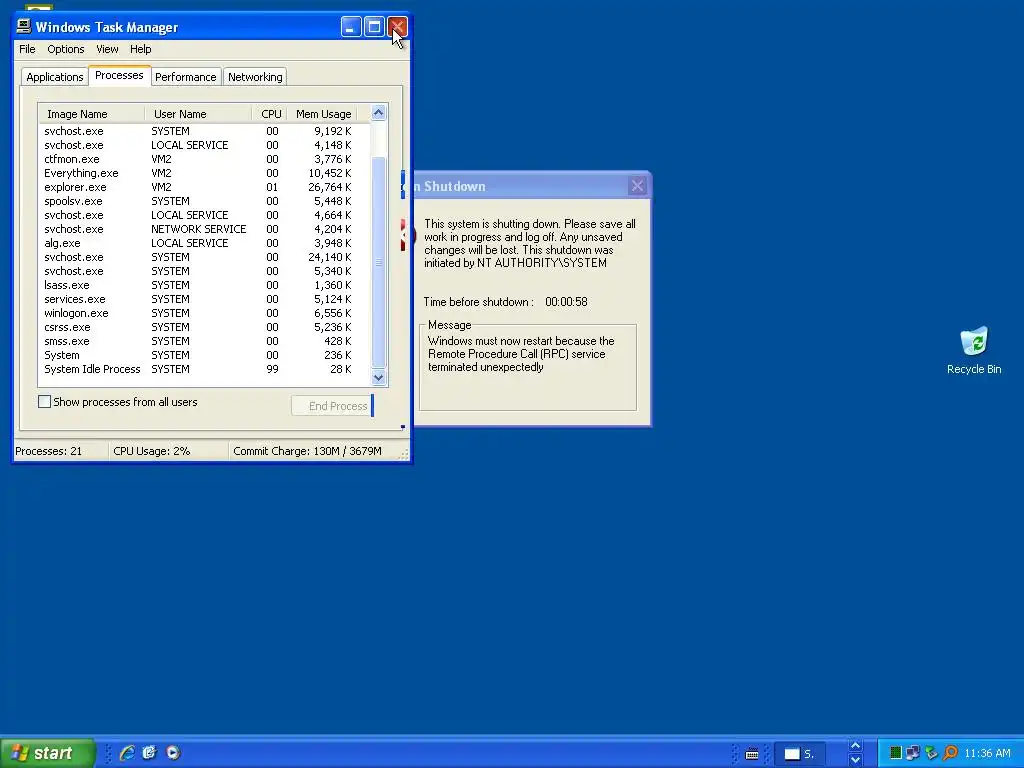Select the System Idle Process row
1024x768 pixels.
tap(204, 369)
